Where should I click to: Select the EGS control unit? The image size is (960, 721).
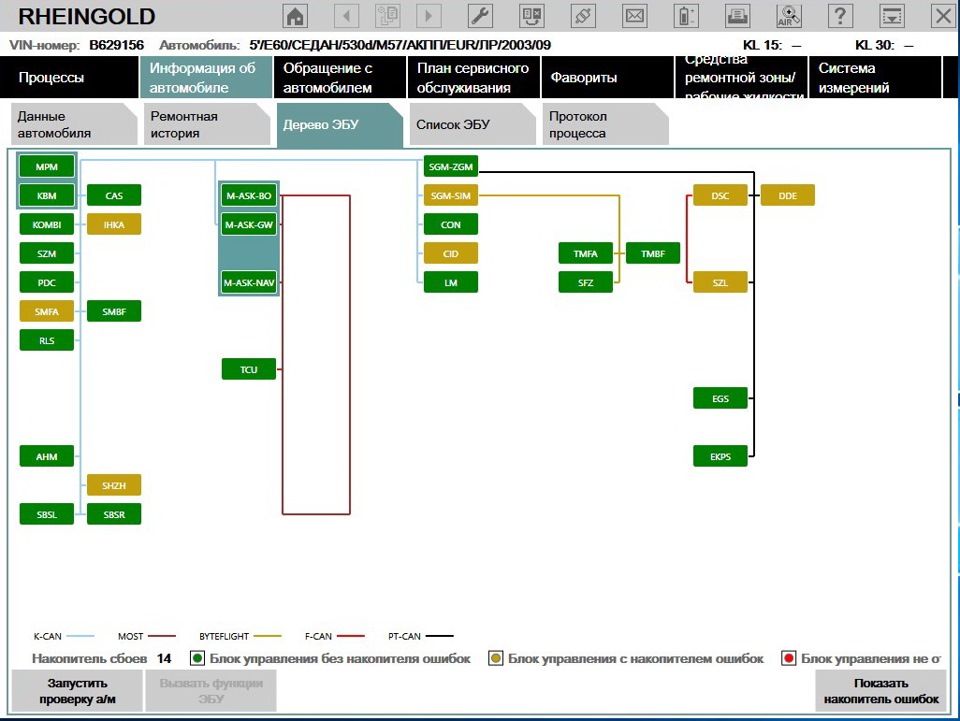point(720,398)
